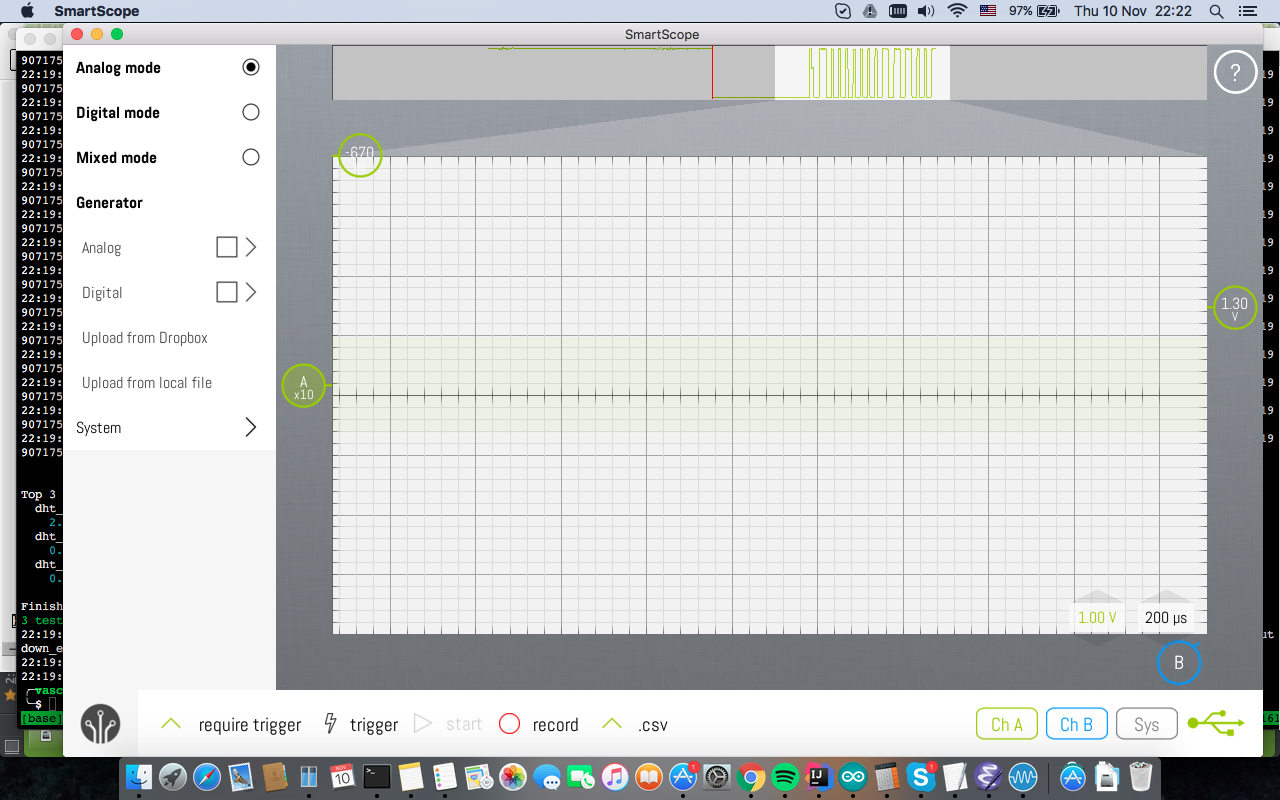Open iTunes from the Dock

pyautogui.click(x=615, y=776)
